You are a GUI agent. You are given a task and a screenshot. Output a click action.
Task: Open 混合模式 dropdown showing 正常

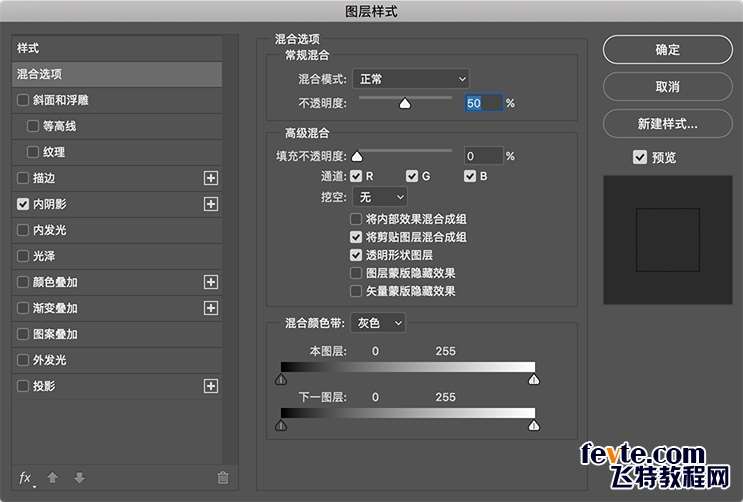point(411,79)
